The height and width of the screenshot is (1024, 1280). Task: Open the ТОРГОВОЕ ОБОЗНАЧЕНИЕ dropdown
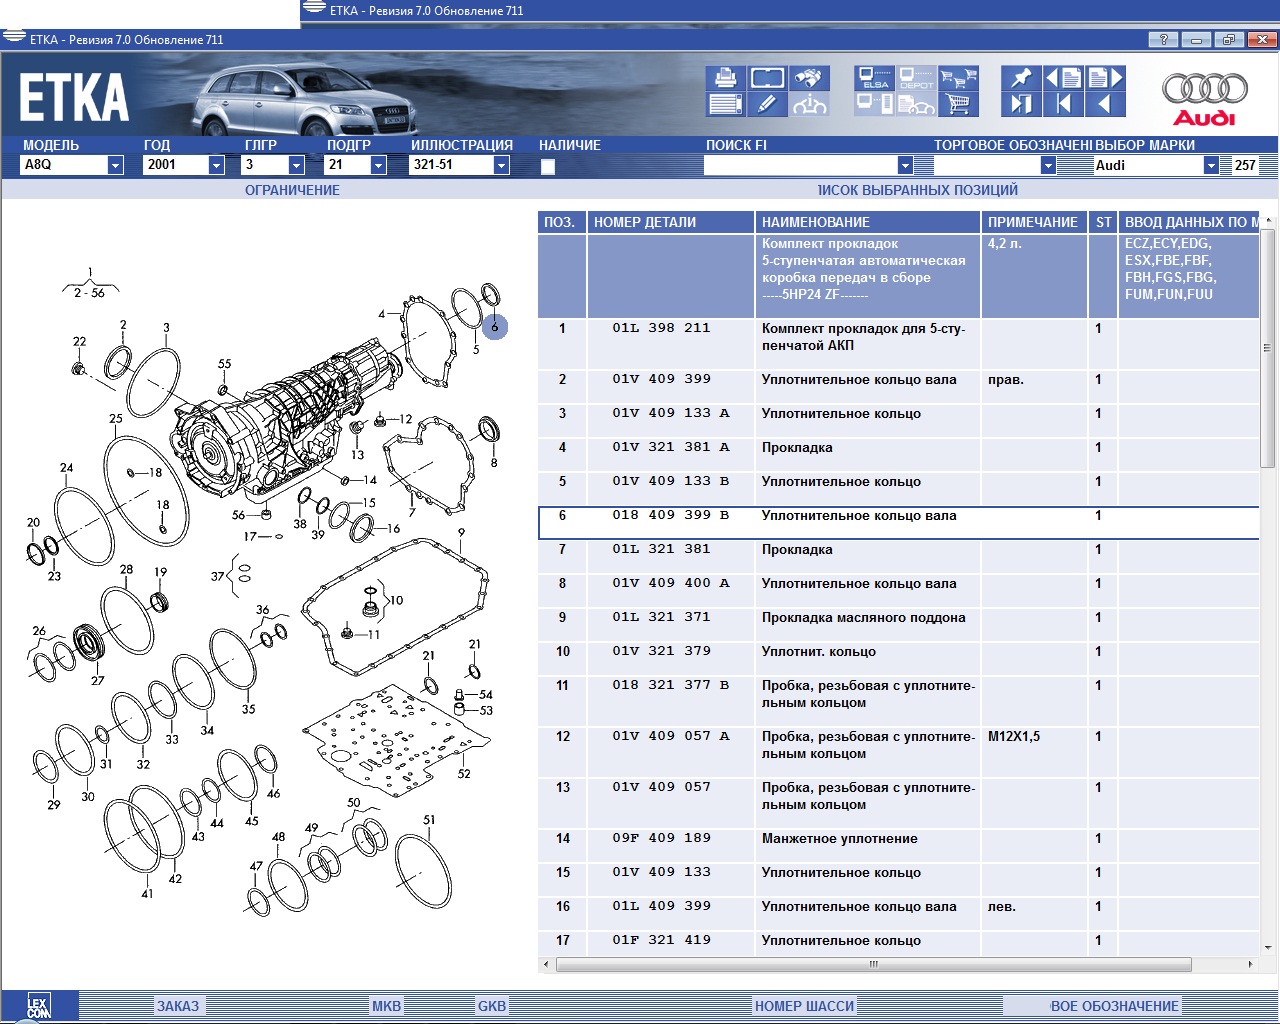1048,165
